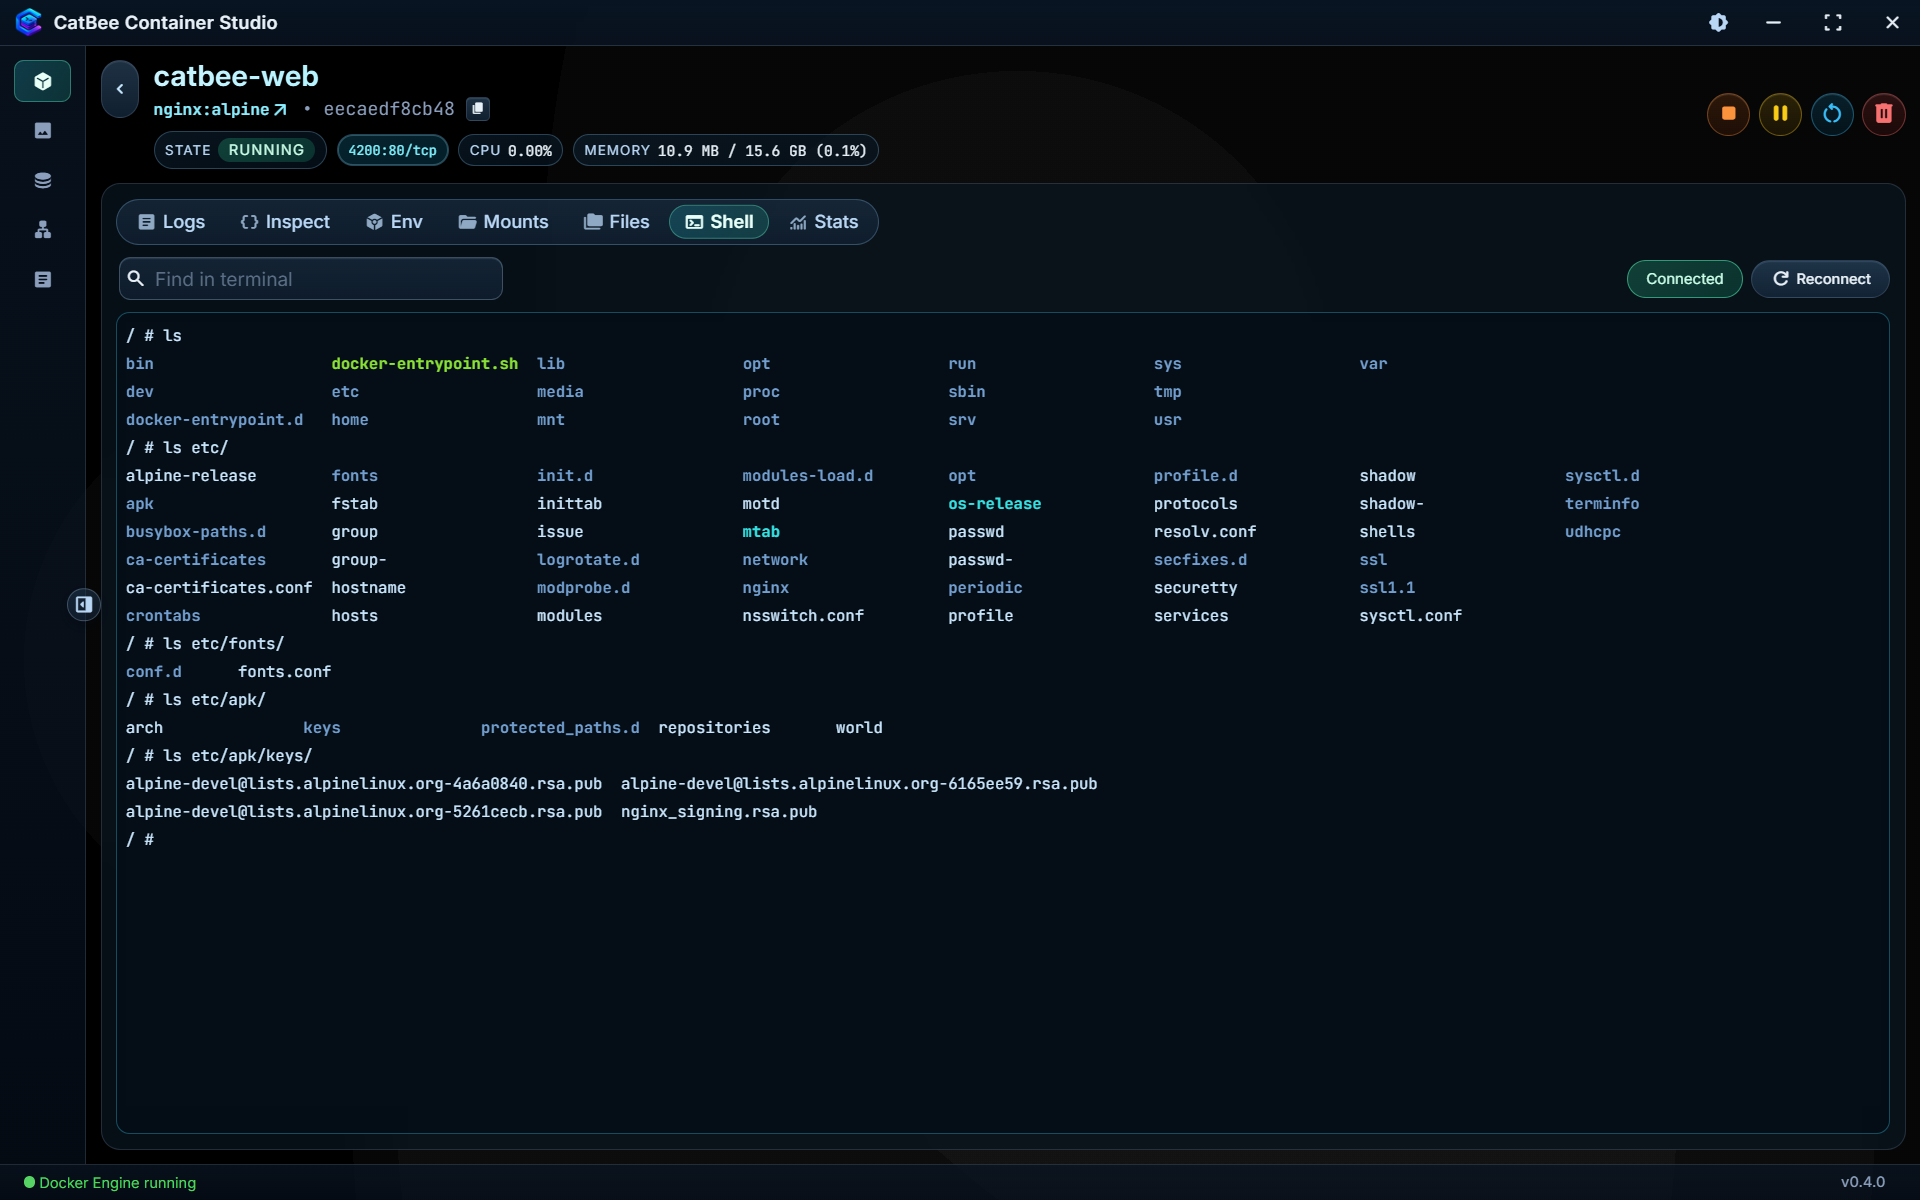The width and height of the screenshot is (1920, 1200).
Task: Click the Reconnect button
Action: click(x=1820, y=279)
